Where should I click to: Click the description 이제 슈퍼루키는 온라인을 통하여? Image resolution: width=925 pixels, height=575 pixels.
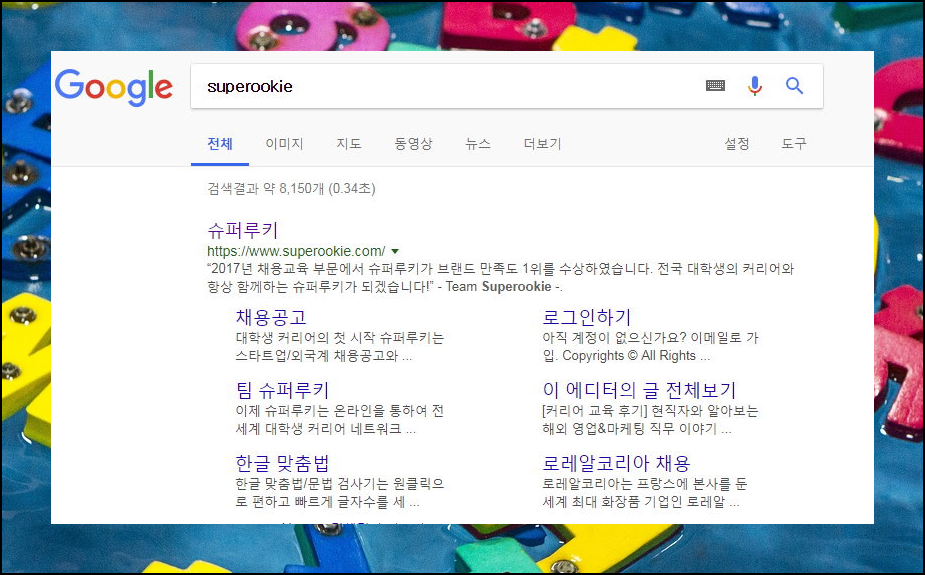point(340,419)
